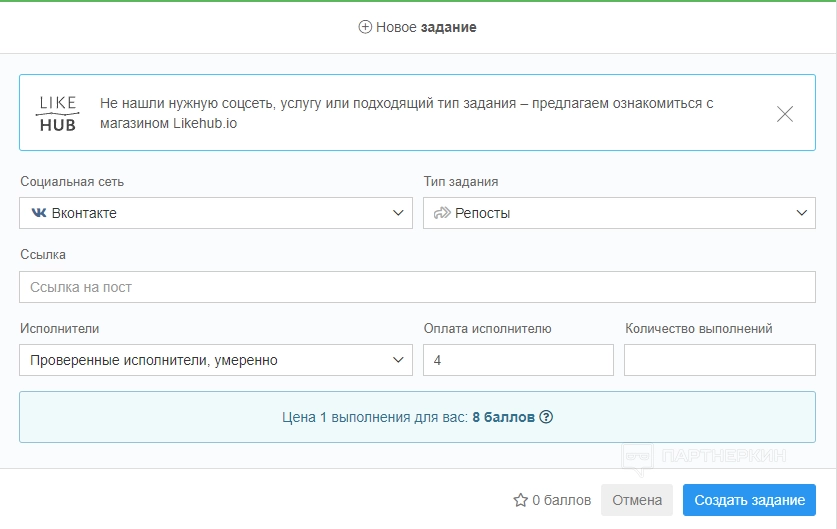Click the LikeHub logo in the banner
Viewport: 837px width, 529px height.
(58, 113)
